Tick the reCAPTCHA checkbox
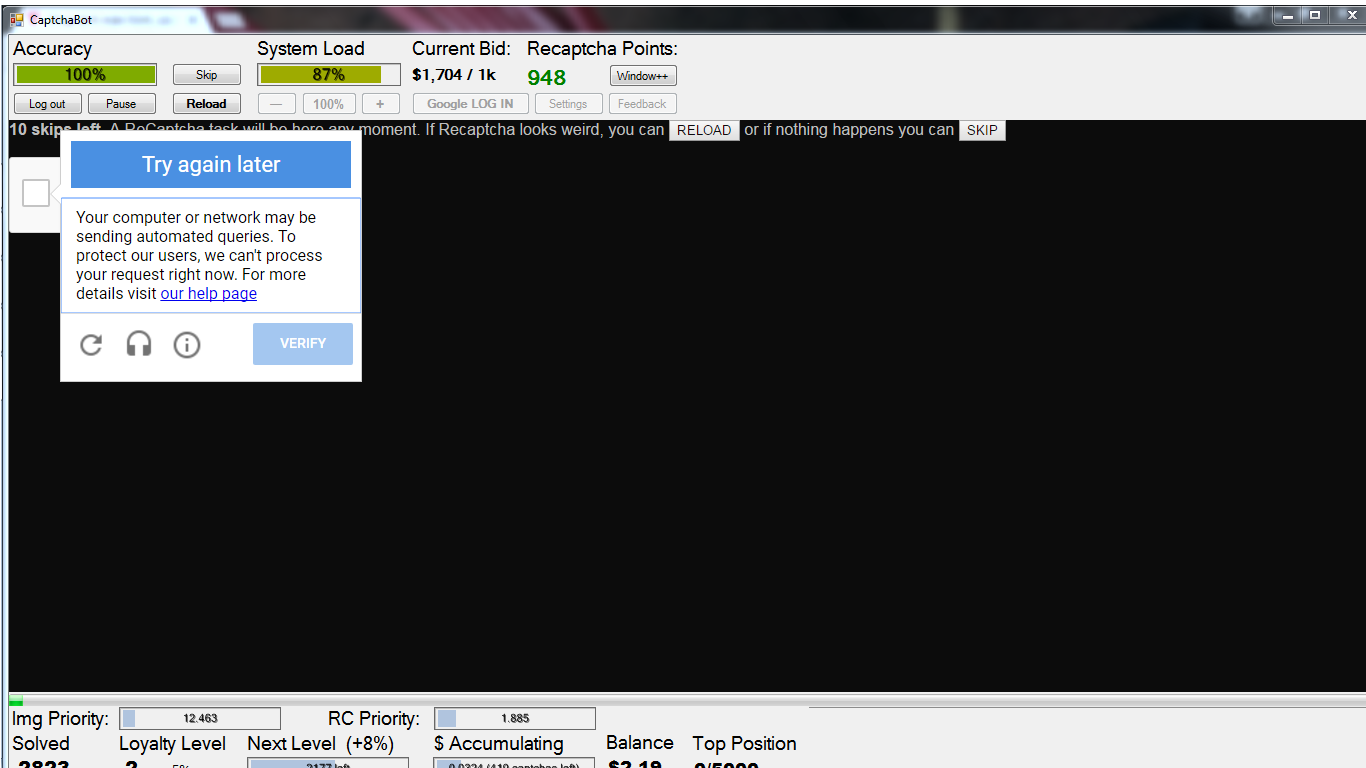Screen dimensions: 1366x768 pyautogui.click(x=36, y=193)
